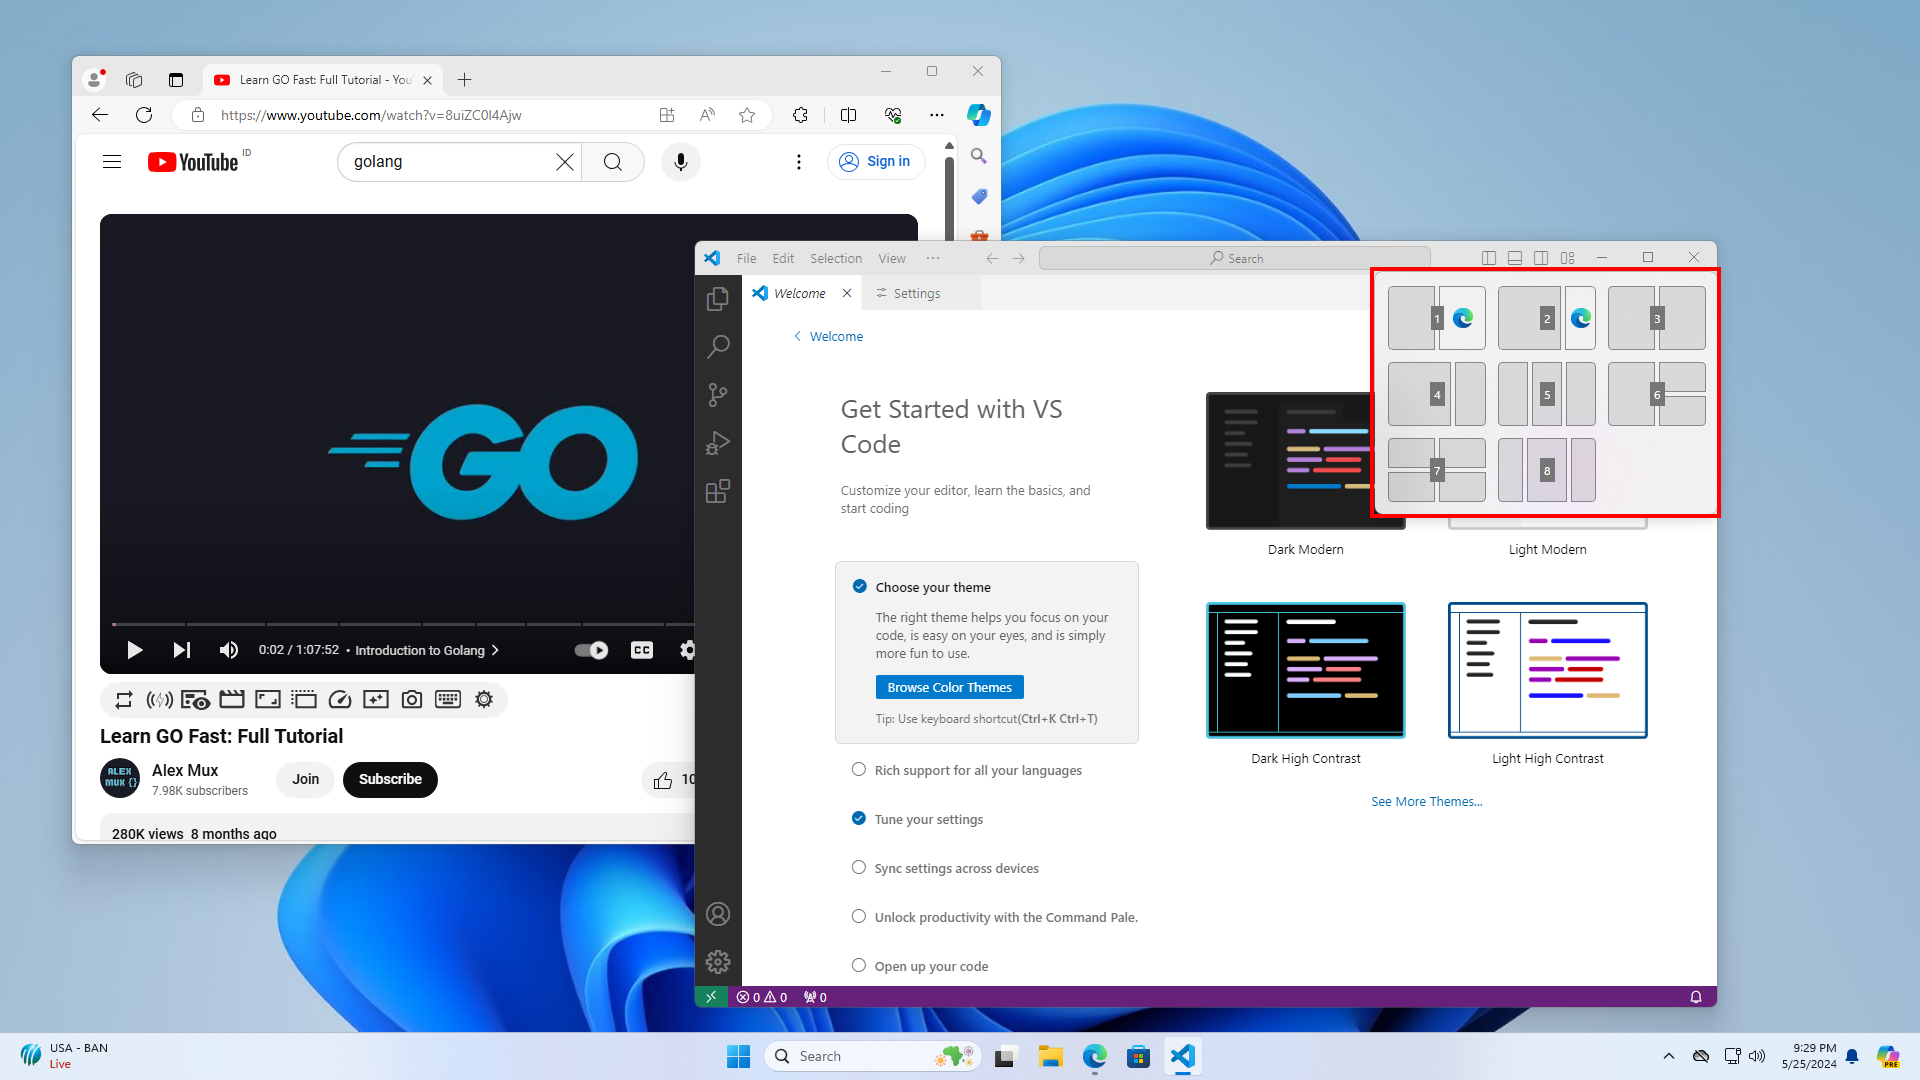The height and width of the screenshot is (1080, 1920).
Task: Open the Edit menu in VS Code
Action: coord(783,258)
